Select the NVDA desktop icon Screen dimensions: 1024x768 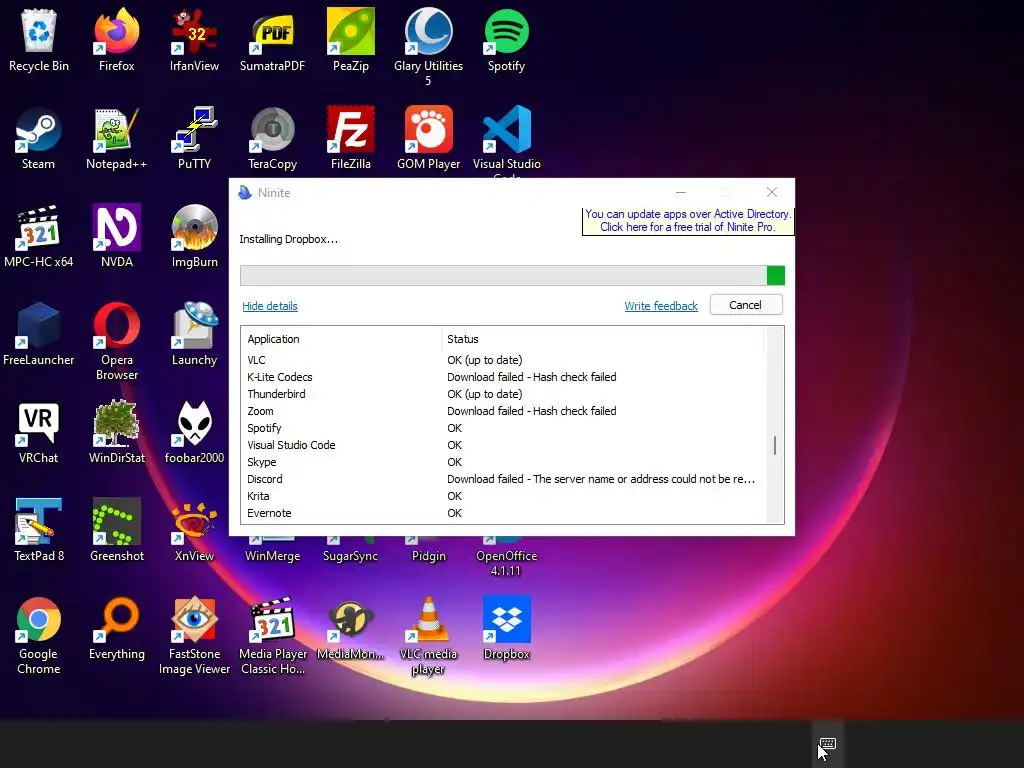click(x=116, y=227)
